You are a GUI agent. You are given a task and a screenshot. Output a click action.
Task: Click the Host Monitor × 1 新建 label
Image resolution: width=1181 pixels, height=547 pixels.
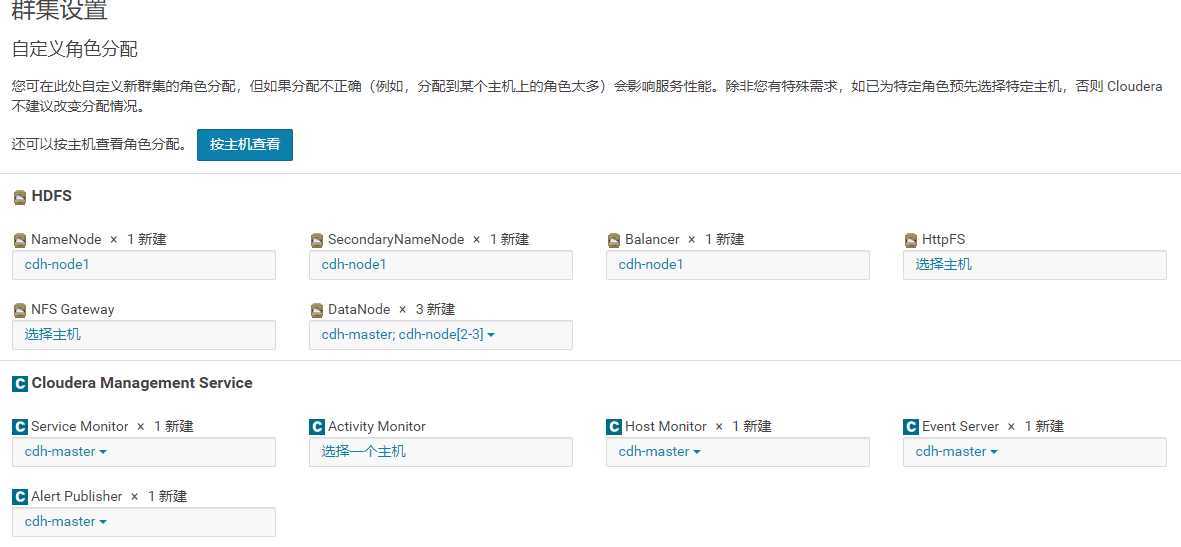pos(698,426)
